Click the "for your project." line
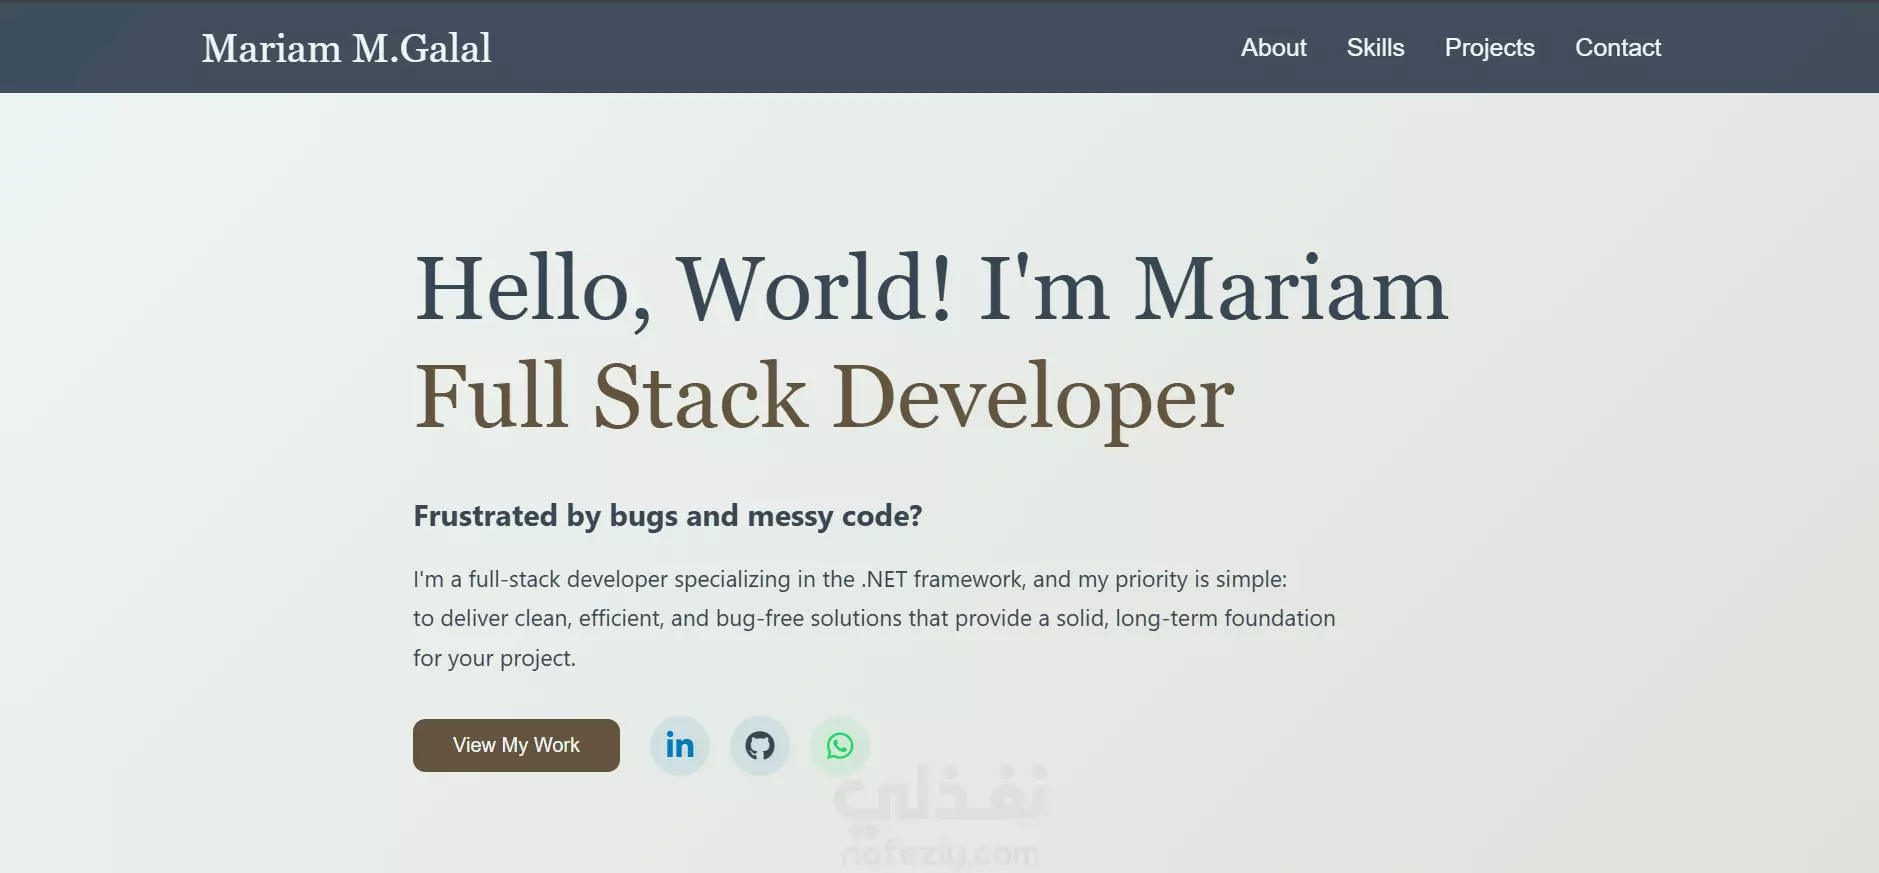1879x873 pixels. [494, 658]
